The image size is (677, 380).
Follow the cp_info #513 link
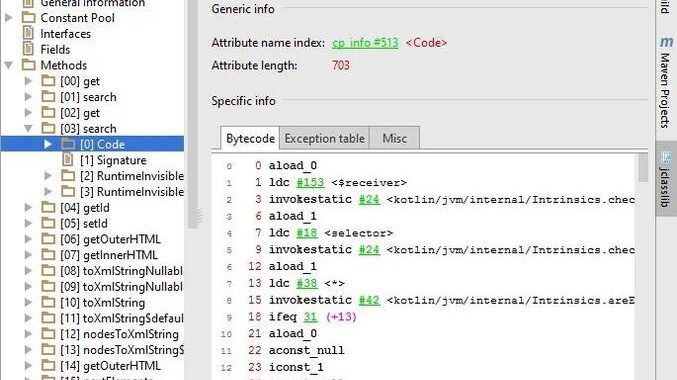[365, 43]
